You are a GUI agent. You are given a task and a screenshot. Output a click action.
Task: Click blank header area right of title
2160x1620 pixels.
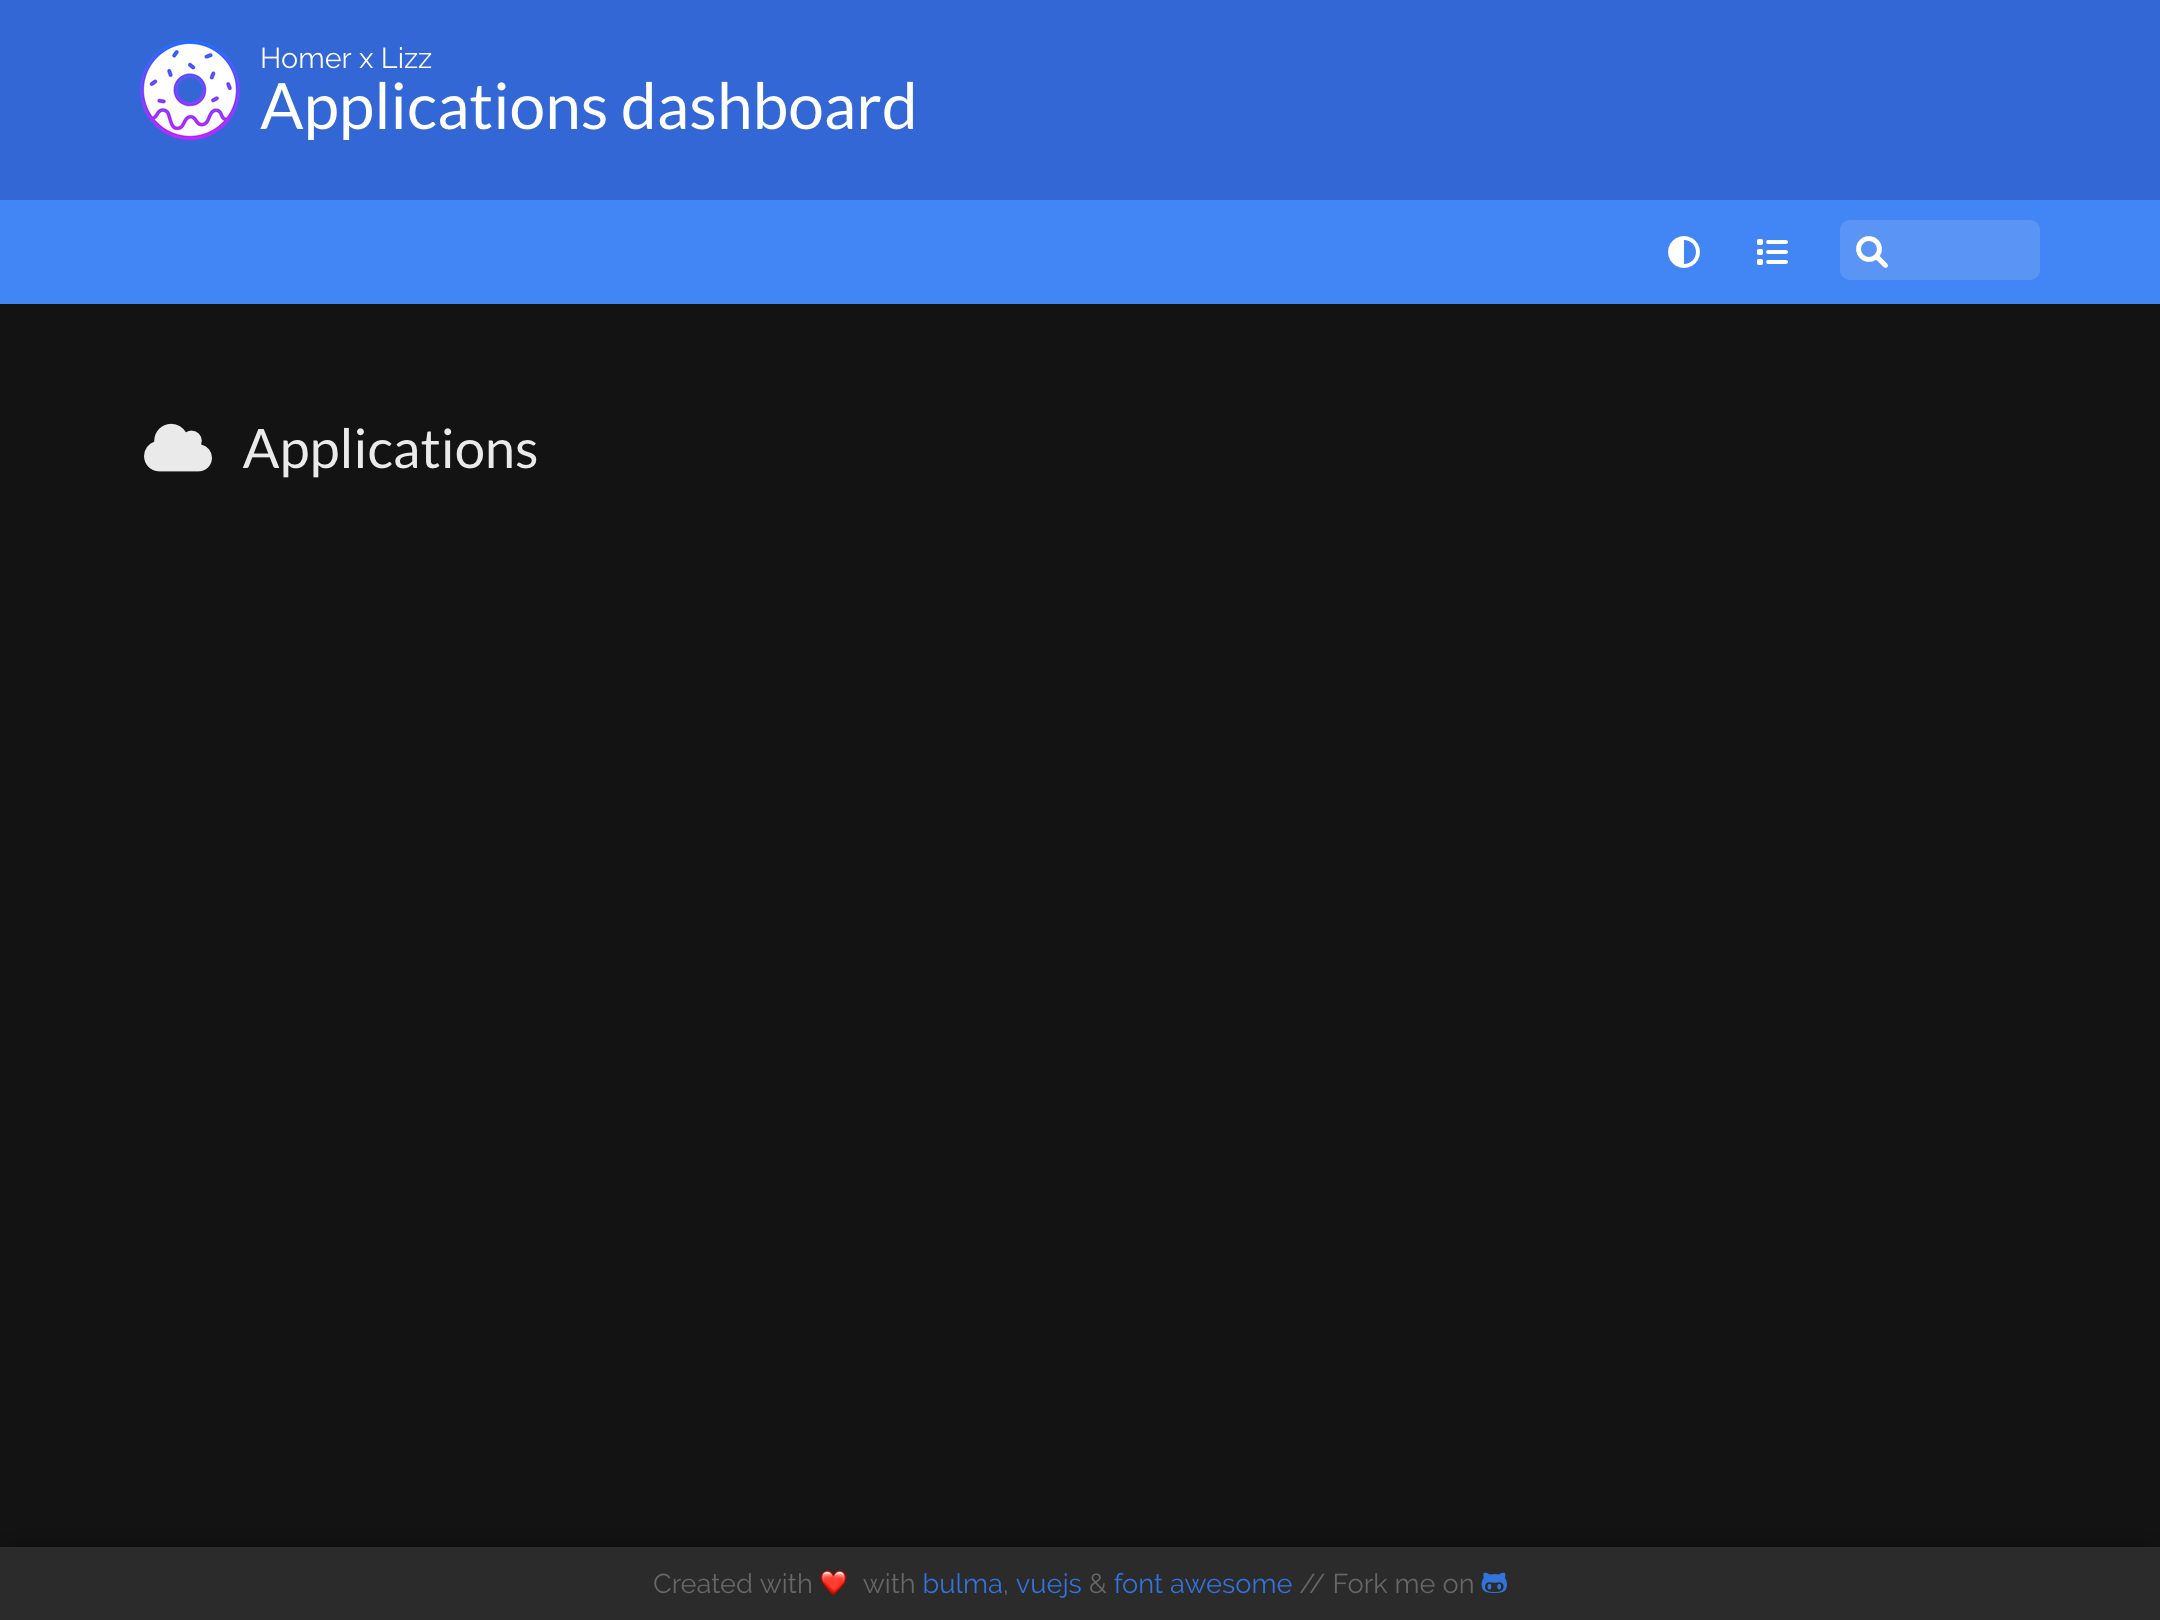1500,100
